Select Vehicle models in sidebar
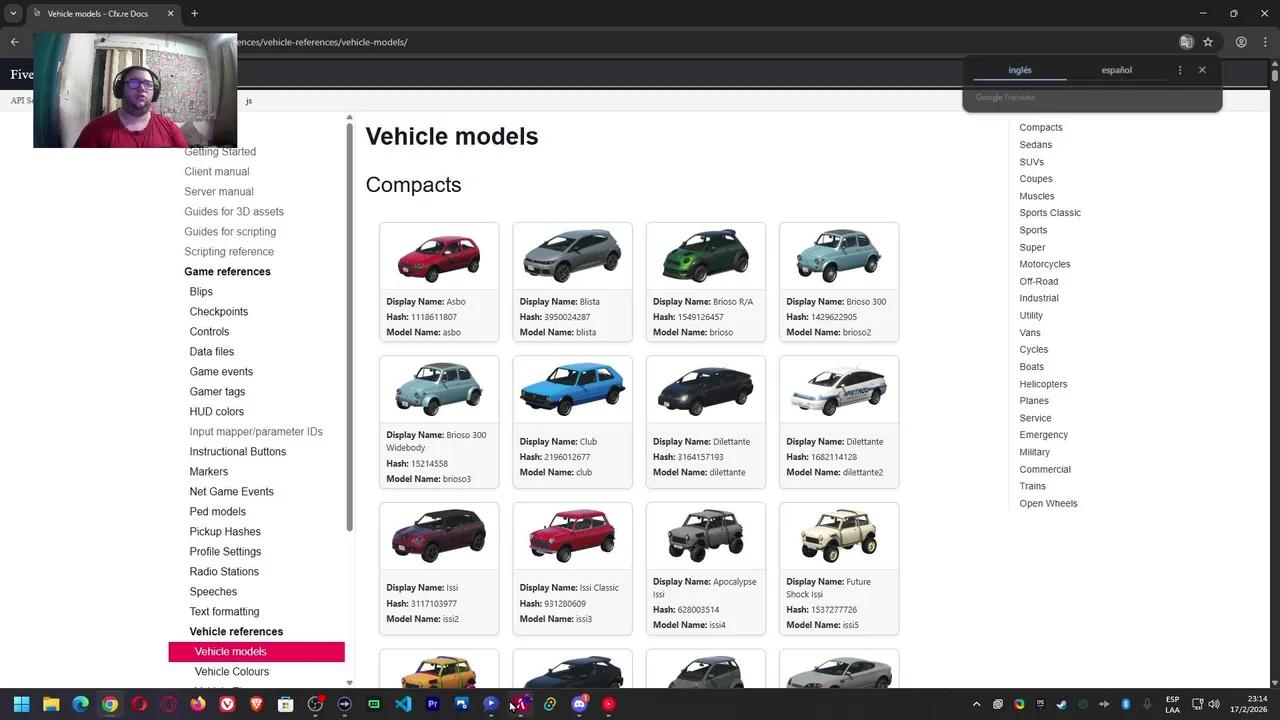Image resolution: width=1280 pixels, height=720 pixels. (256, 652)
